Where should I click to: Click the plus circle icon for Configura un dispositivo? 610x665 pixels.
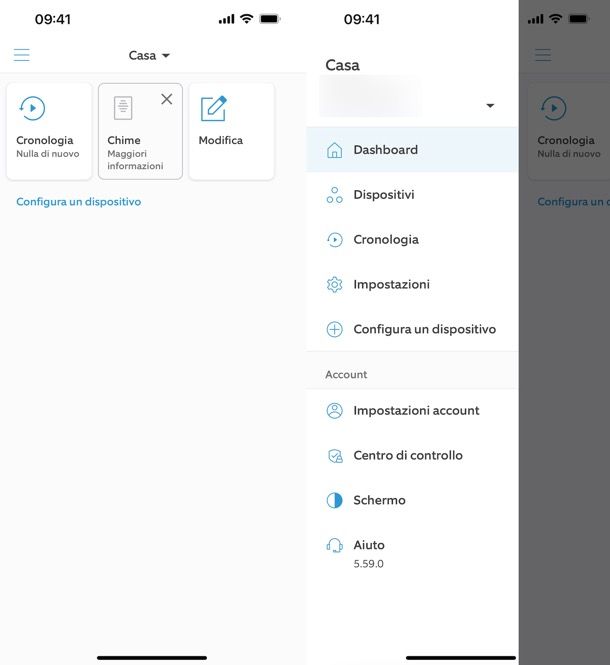(x=334, y=330)
